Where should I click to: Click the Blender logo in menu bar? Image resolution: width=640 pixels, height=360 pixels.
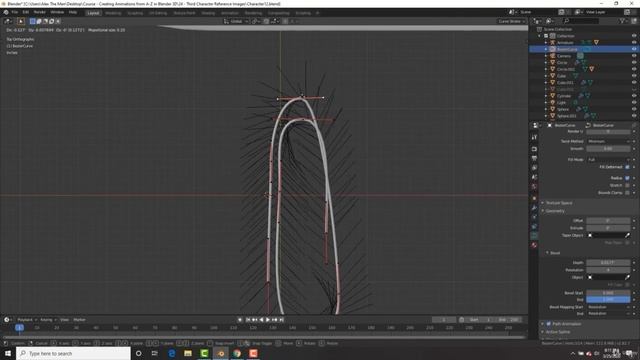6,12
